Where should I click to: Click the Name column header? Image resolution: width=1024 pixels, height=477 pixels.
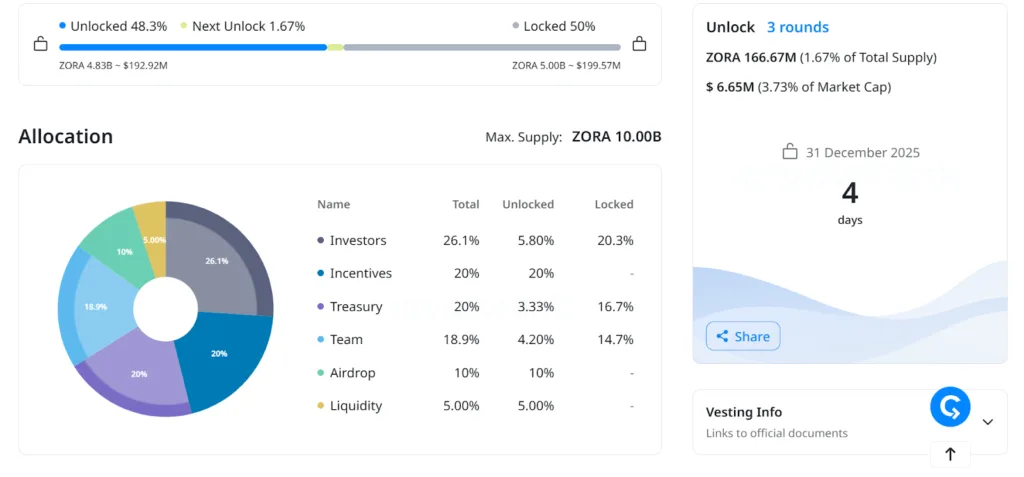click(x=334, y=205)
